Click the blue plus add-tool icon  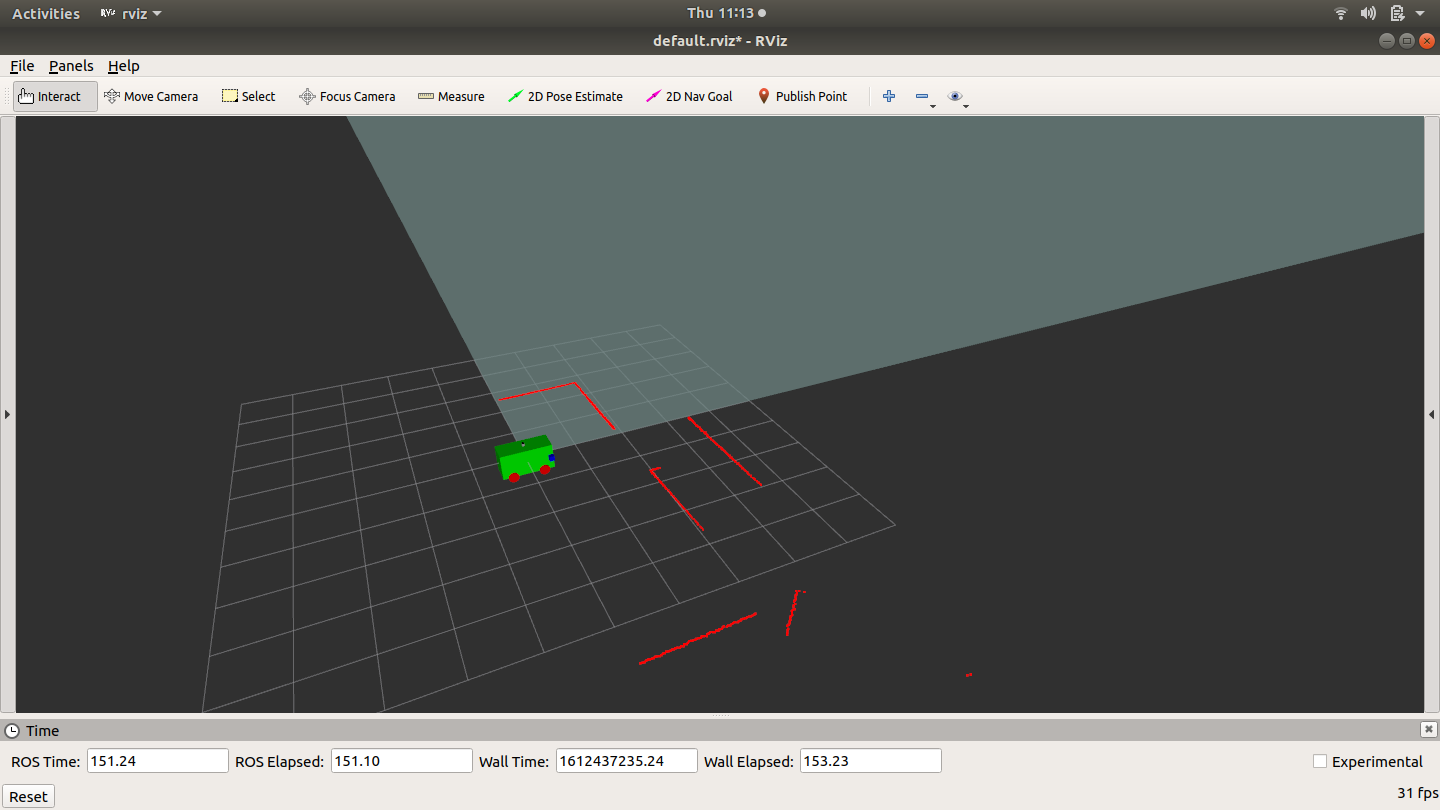click(x=889, y=96)
